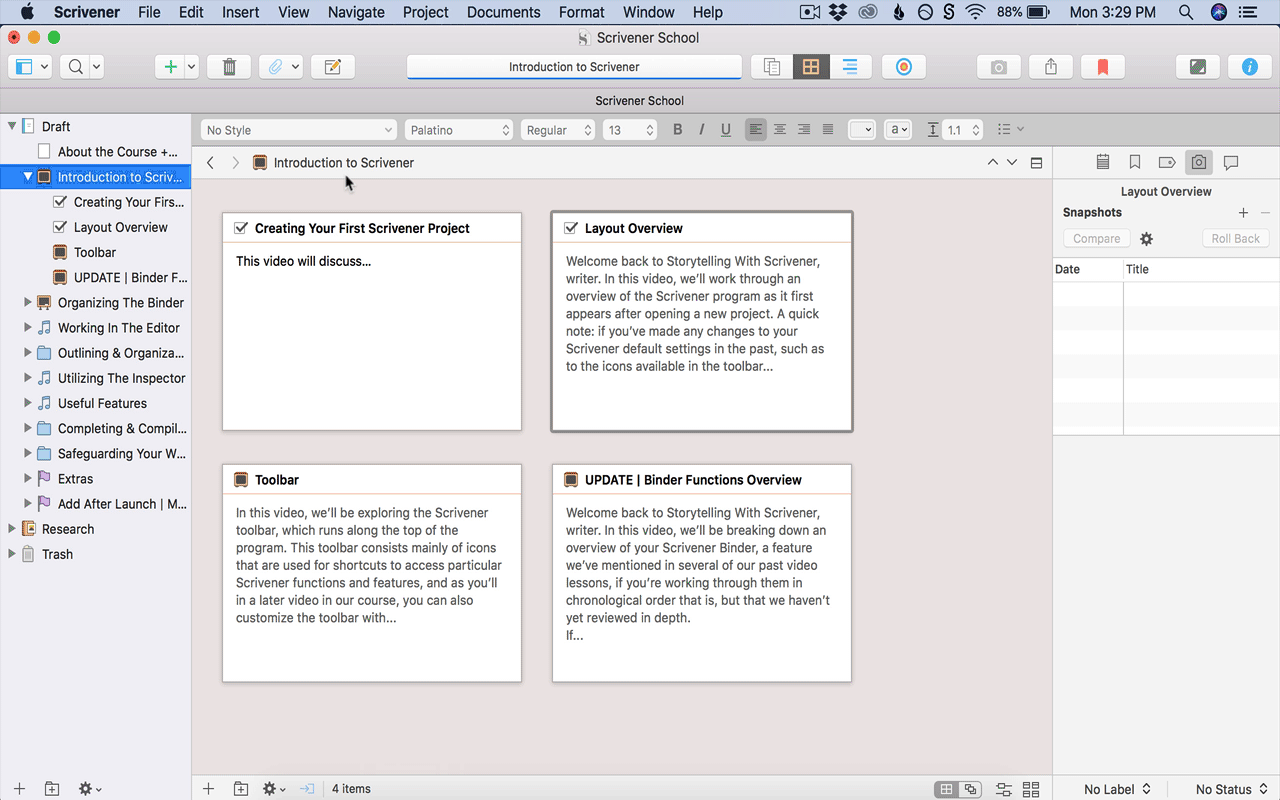The width and height of the screenshot is (1280, 800).
Task: Click the Roll Back button
Action: (x=1236, y=239)
